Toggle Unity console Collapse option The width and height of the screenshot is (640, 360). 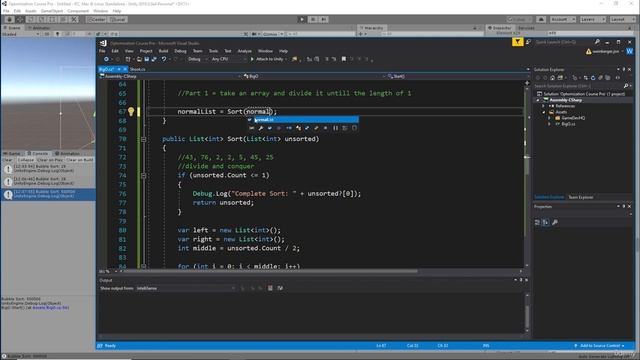(x=25, y=160)
